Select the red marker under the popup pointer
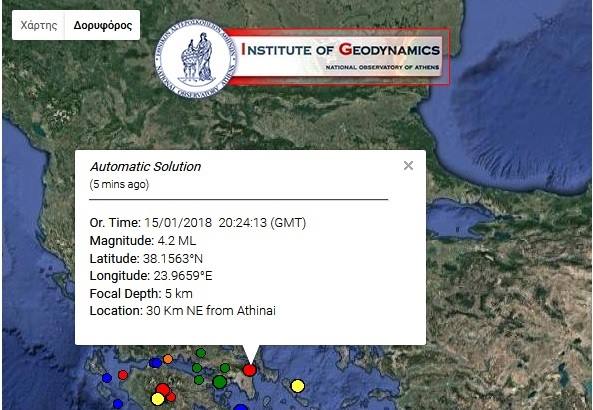The width and height of the screenshot is (593, 410). (249, 370)
